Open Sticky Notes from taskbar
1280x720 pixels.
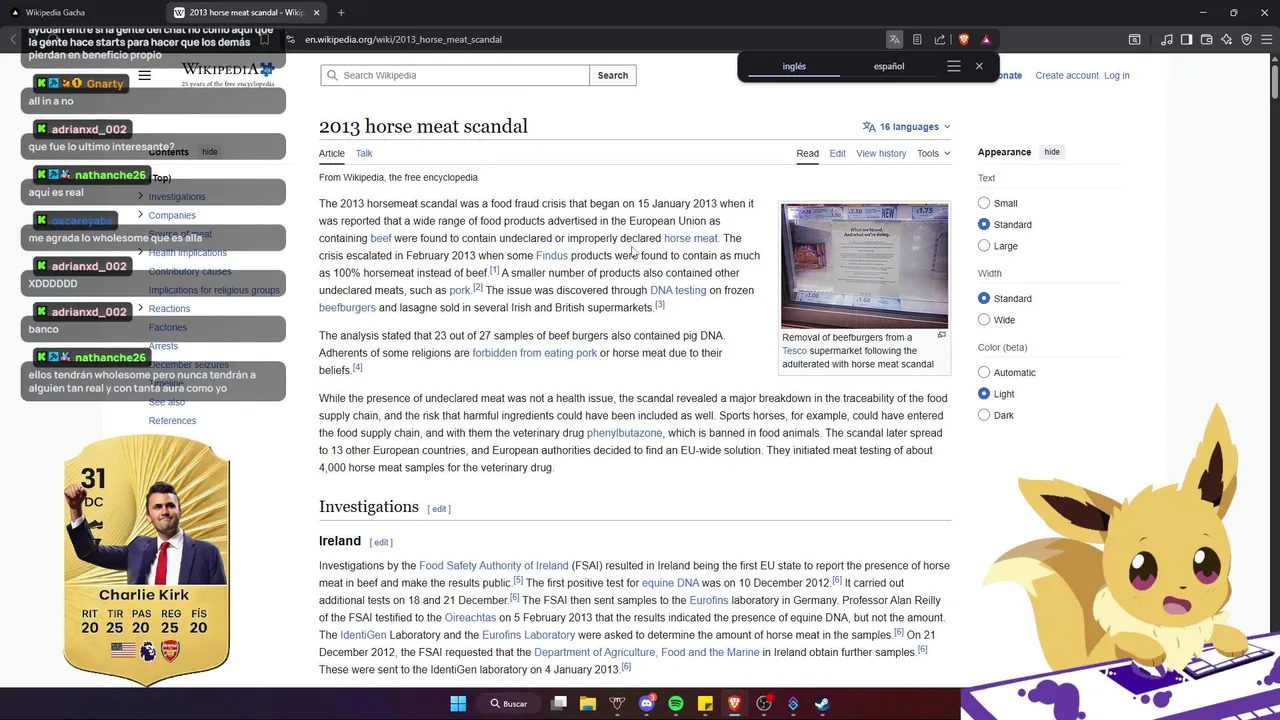705,704
